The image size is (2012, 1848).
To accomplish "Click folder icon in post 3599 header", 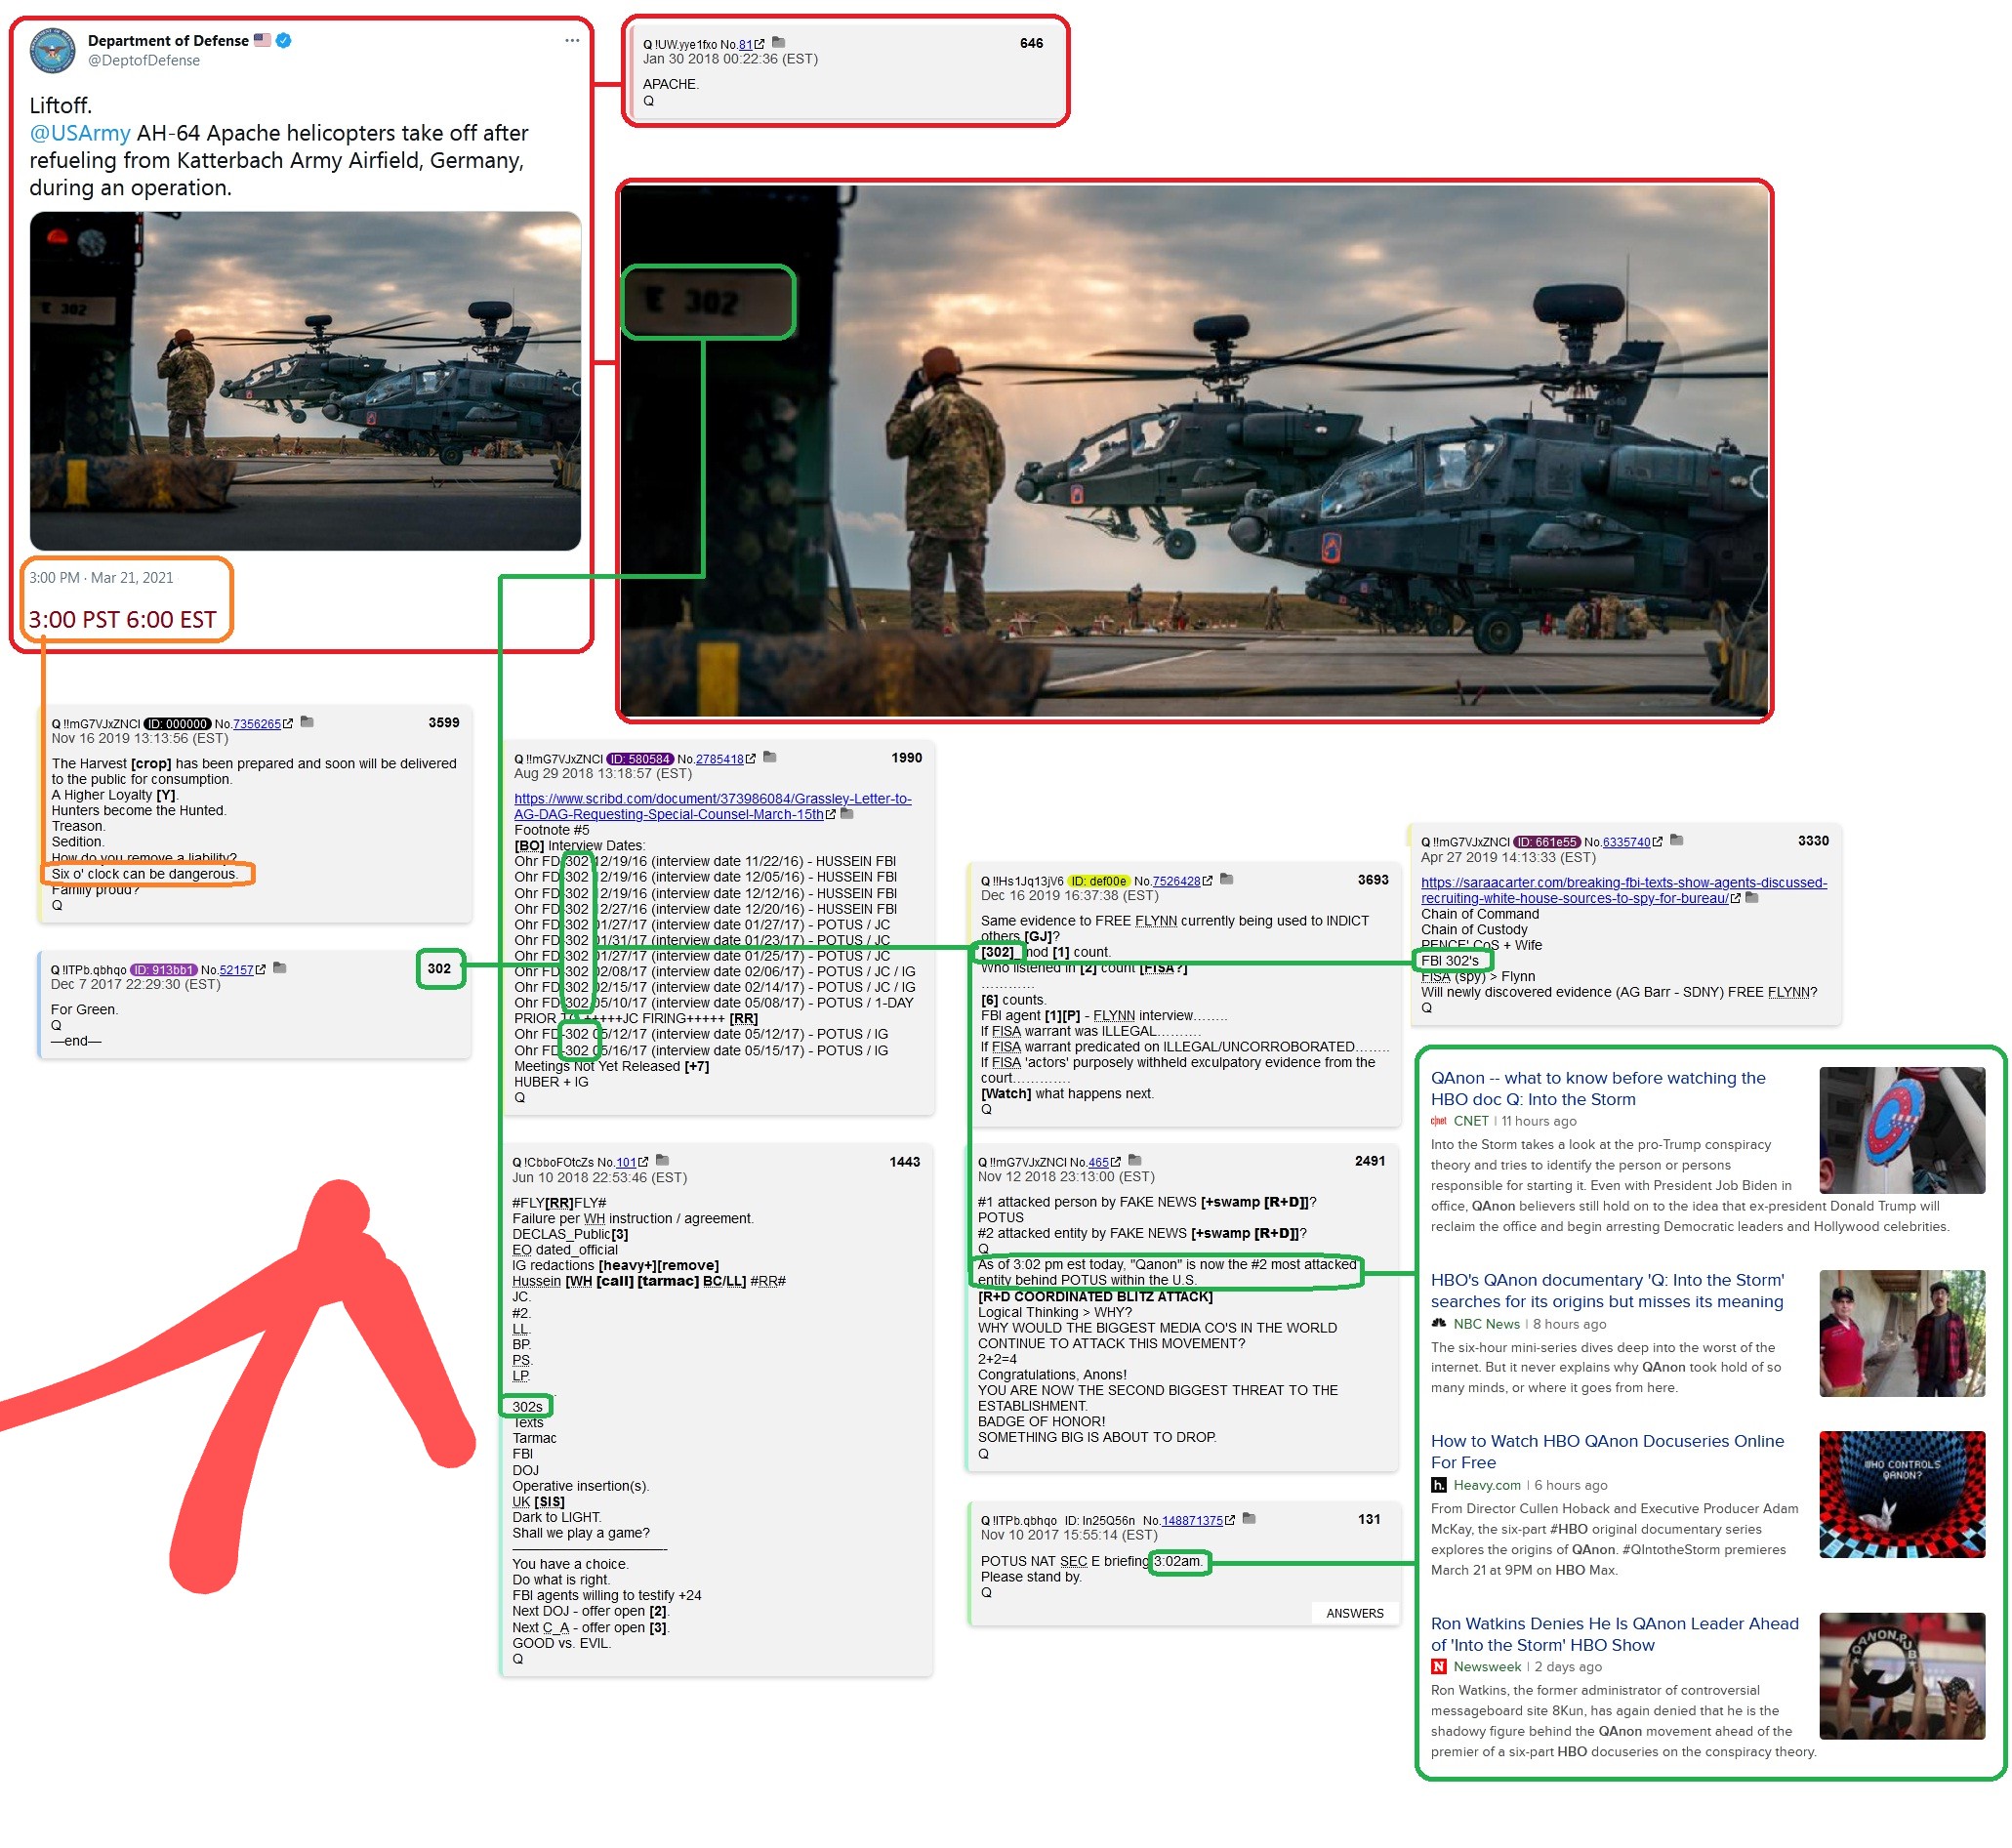I will tap(307, 722).
